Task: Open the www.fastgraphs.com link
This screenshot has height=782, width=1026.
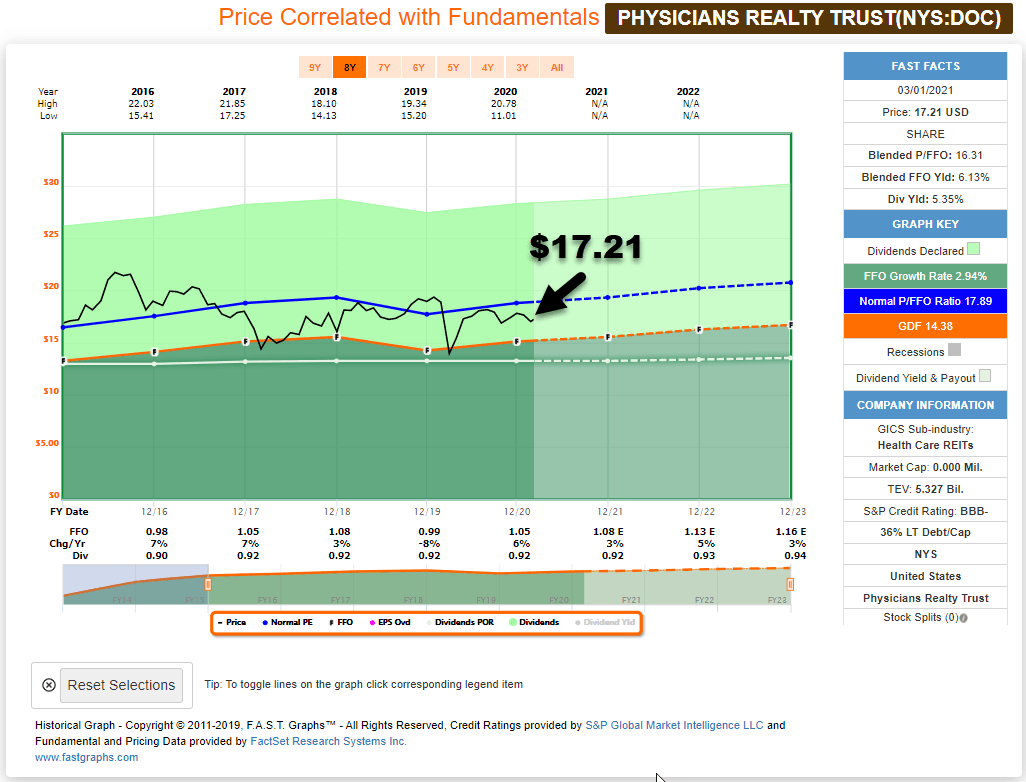Action: [86, 757]
